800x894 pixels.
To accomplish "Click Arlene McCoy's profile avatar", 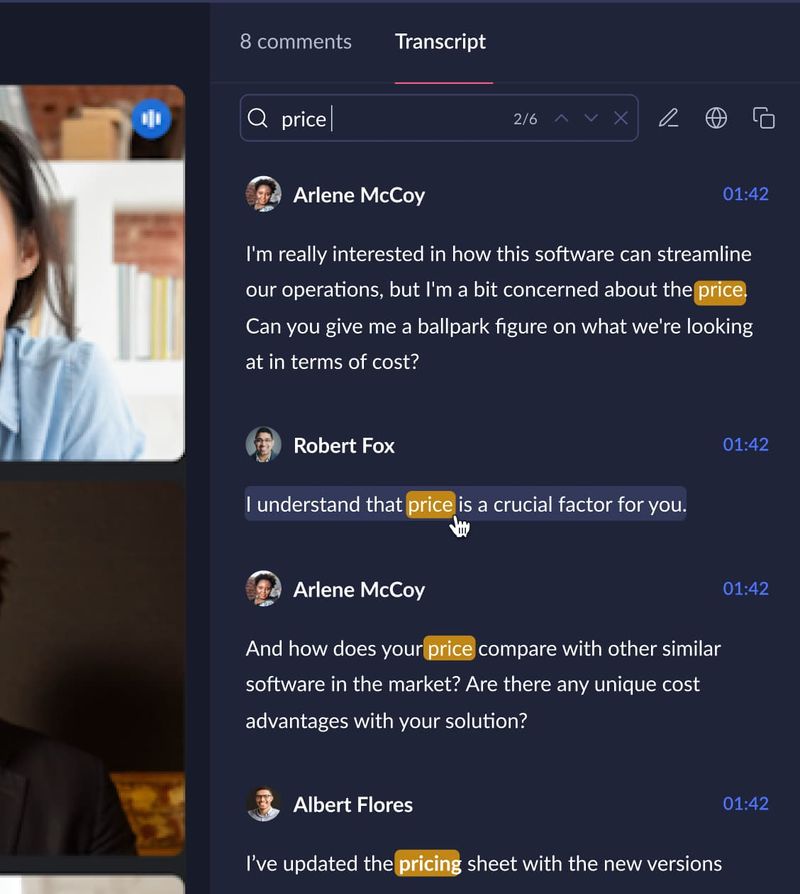I will pyautogui.click(x=263, y=194).
